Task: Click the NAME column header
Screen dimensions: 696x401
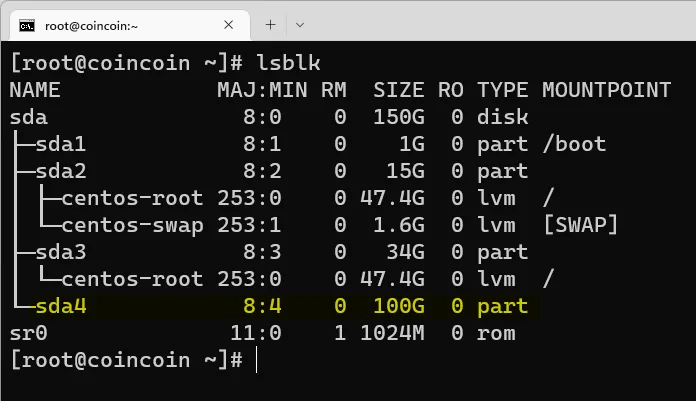Action: (x=35, y=90)
